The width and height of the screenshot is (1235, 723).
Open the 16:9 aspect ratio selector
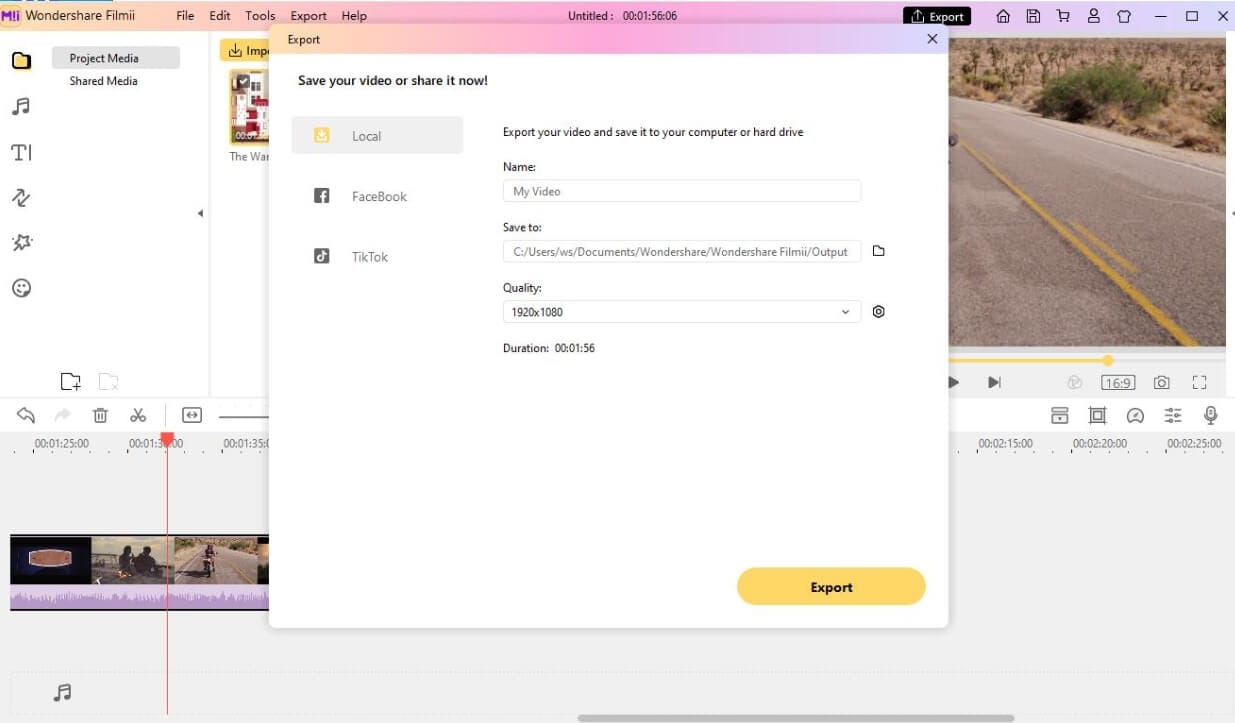click(x=1118, y=382)
